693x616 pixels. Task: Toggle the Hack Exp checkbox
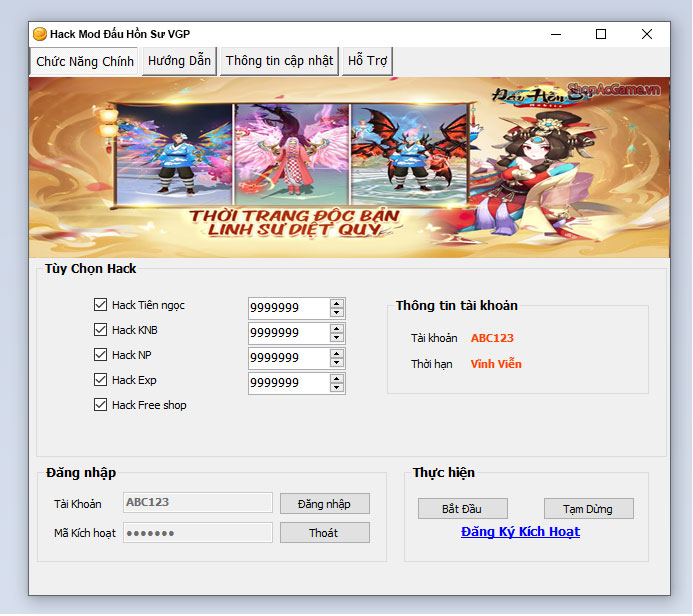[x=100, y=380]
